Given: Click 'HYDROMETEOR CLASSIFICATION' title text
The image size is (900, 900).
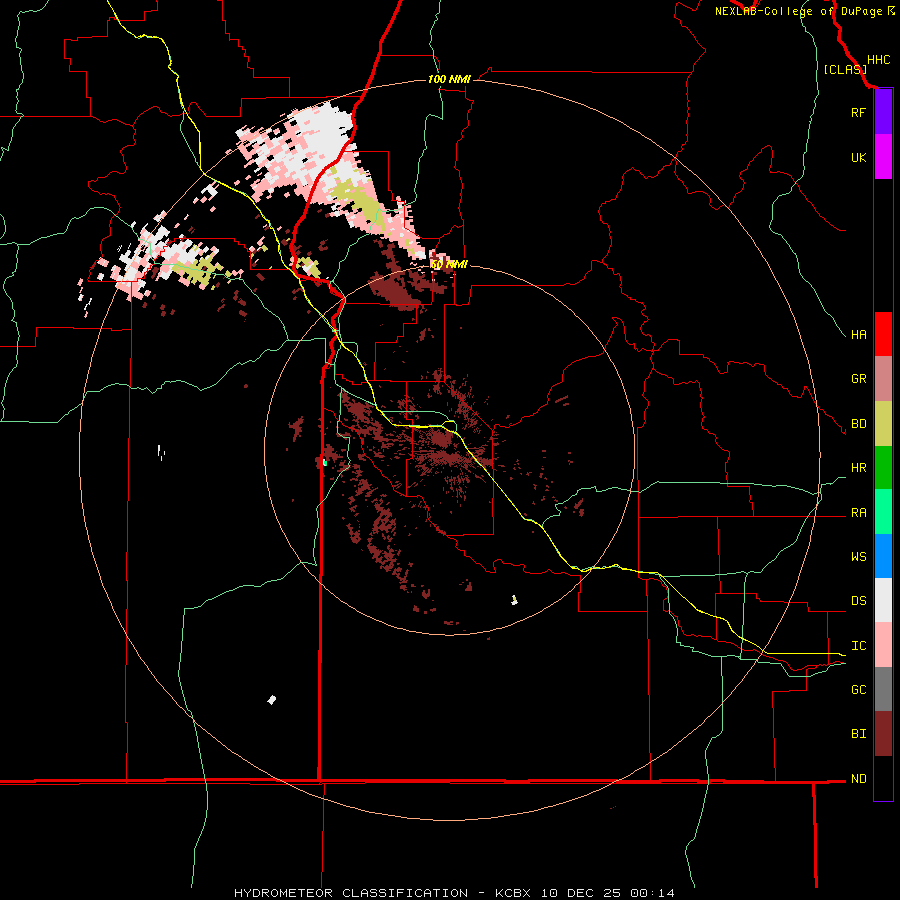Looking at the screenshot, I should pyautogui.click(x=351, y=893).
